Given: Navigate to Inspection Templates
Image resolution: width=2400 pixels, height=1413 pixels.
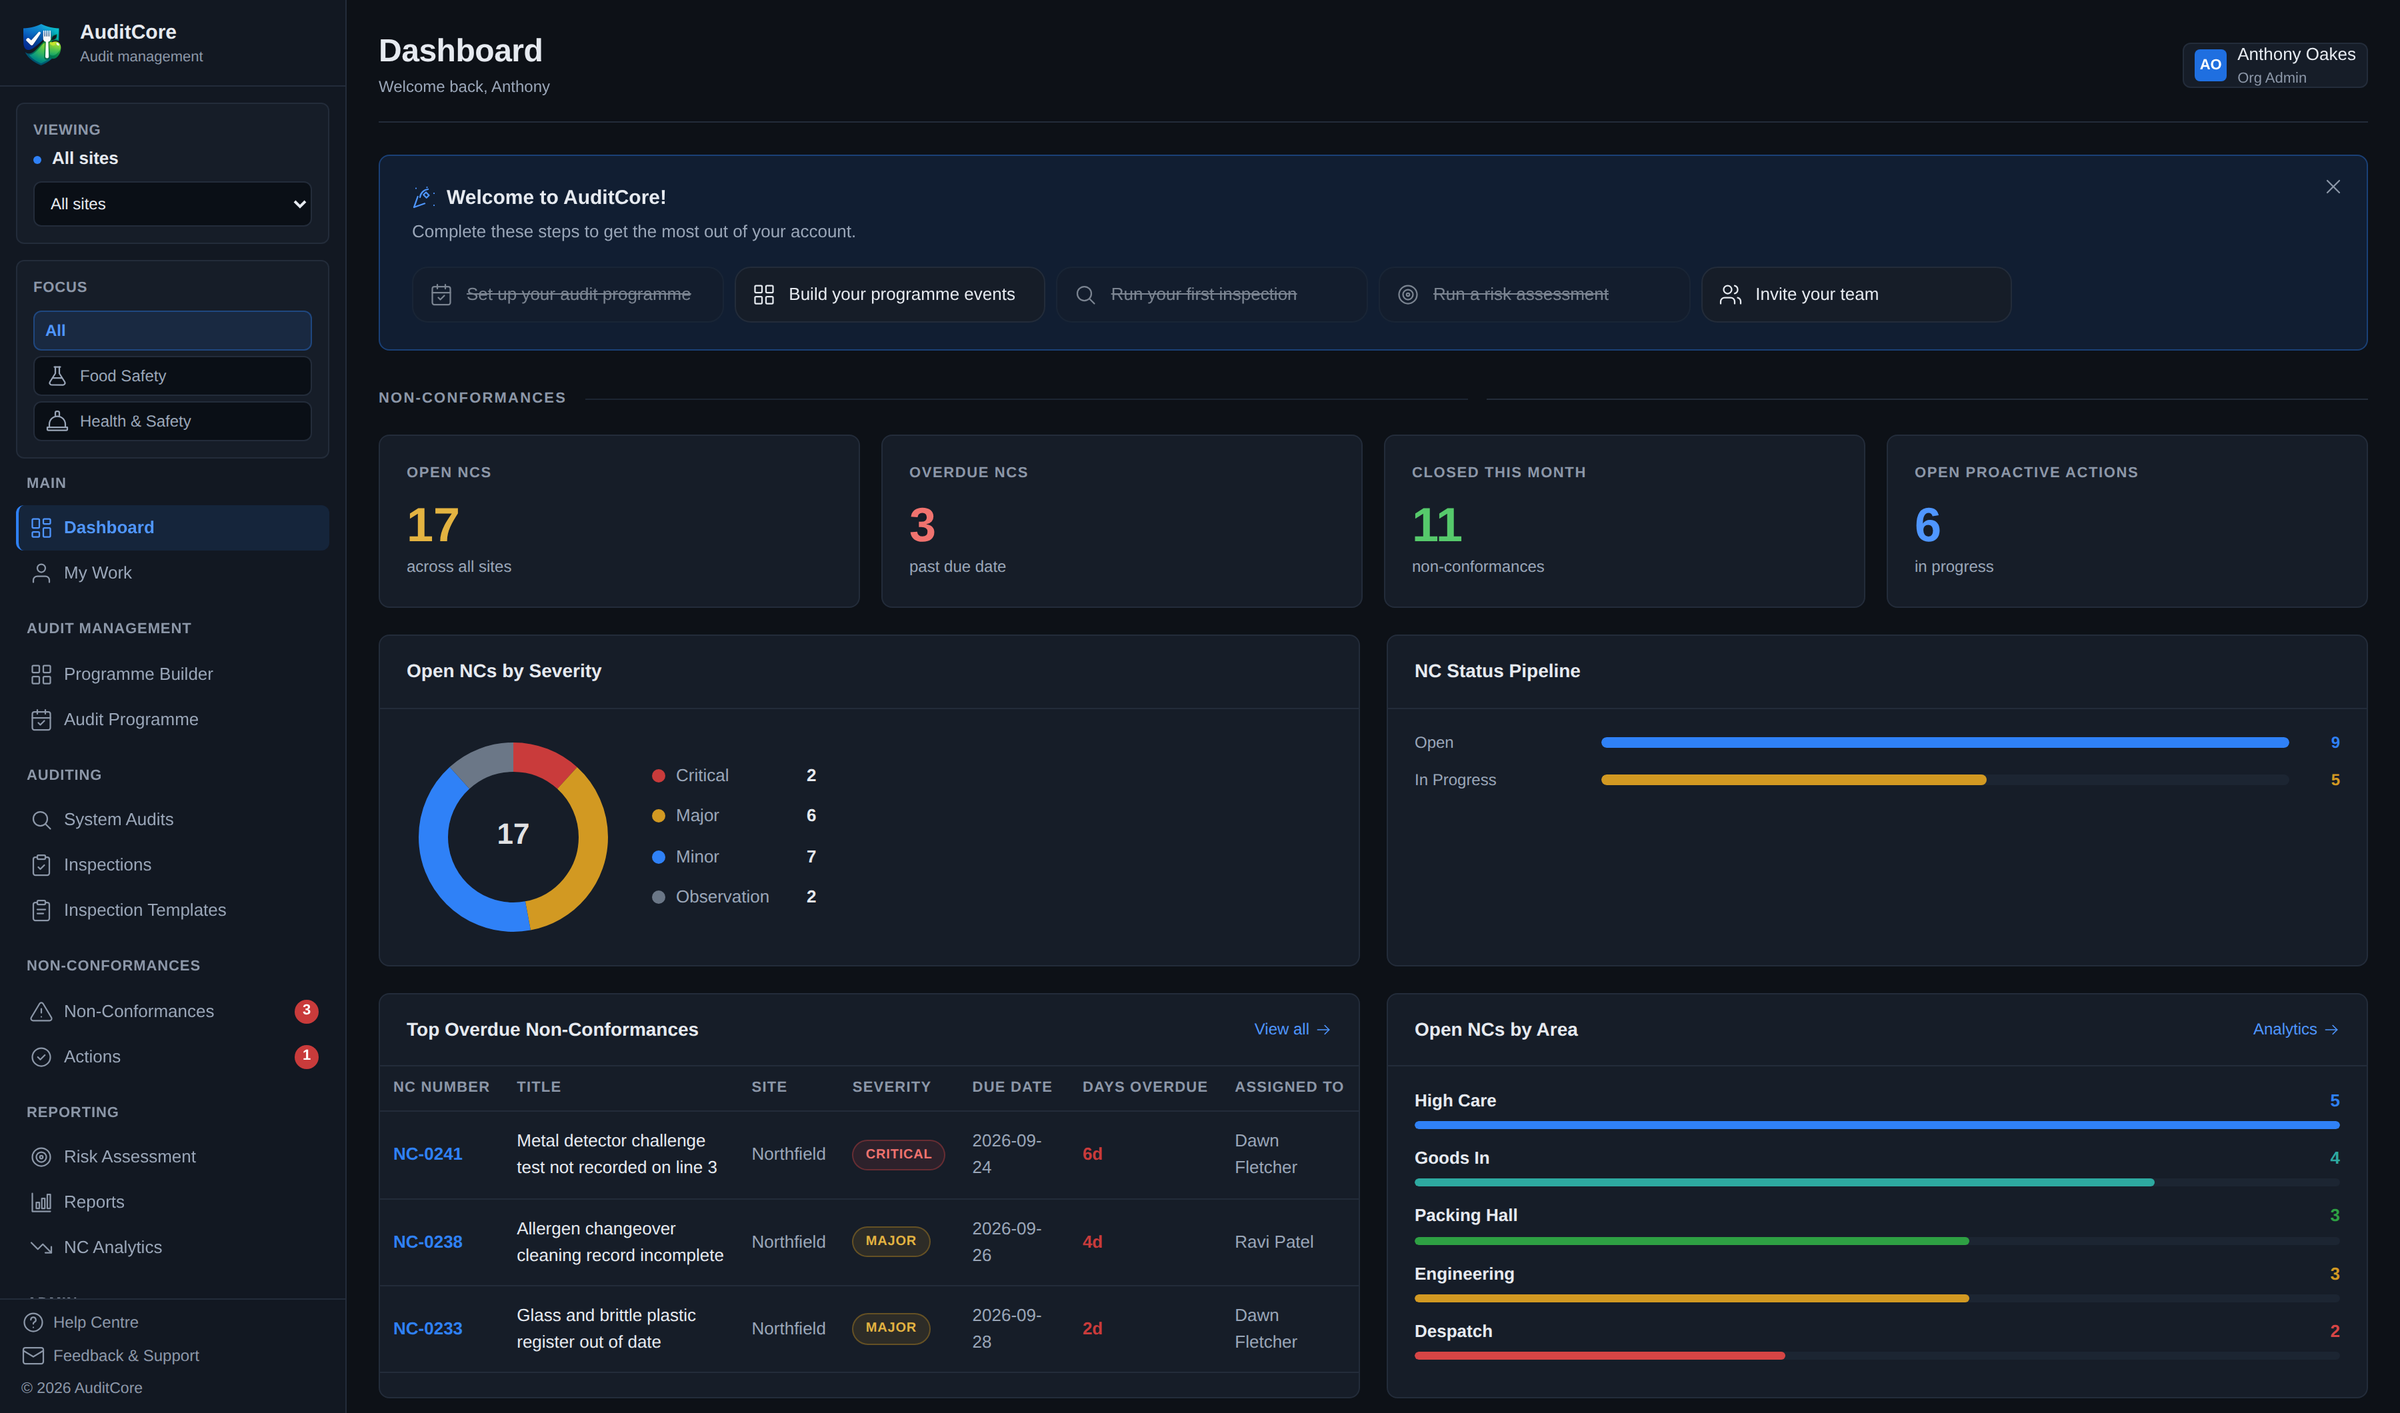Looking at the screenshot, I should click(x=172, y=911).
